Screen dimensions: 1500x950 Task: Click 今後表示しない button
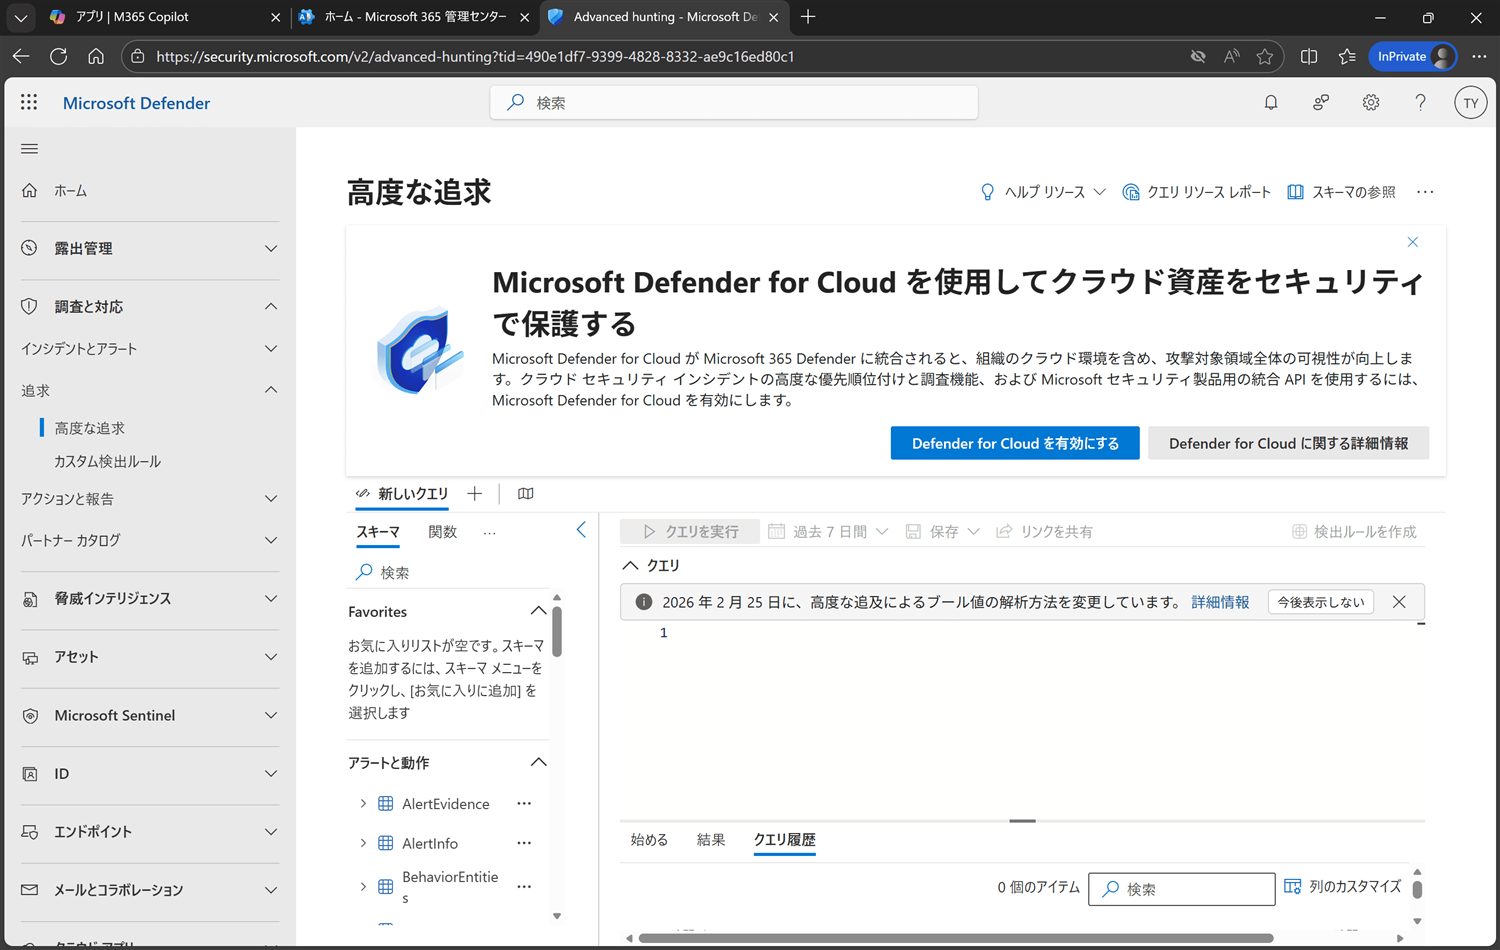click(1321, 602)
